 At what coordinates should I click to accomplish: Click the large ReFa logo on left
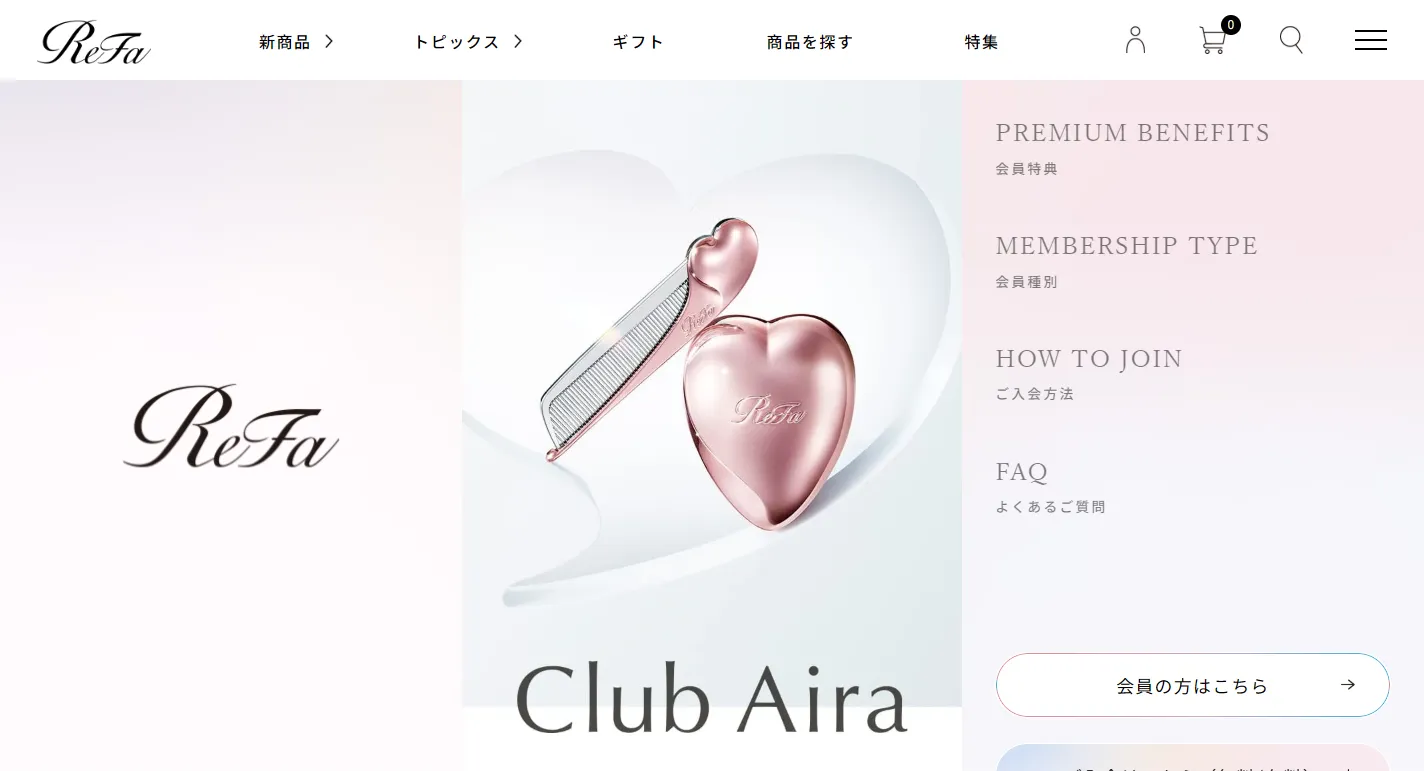pos(231,426)
